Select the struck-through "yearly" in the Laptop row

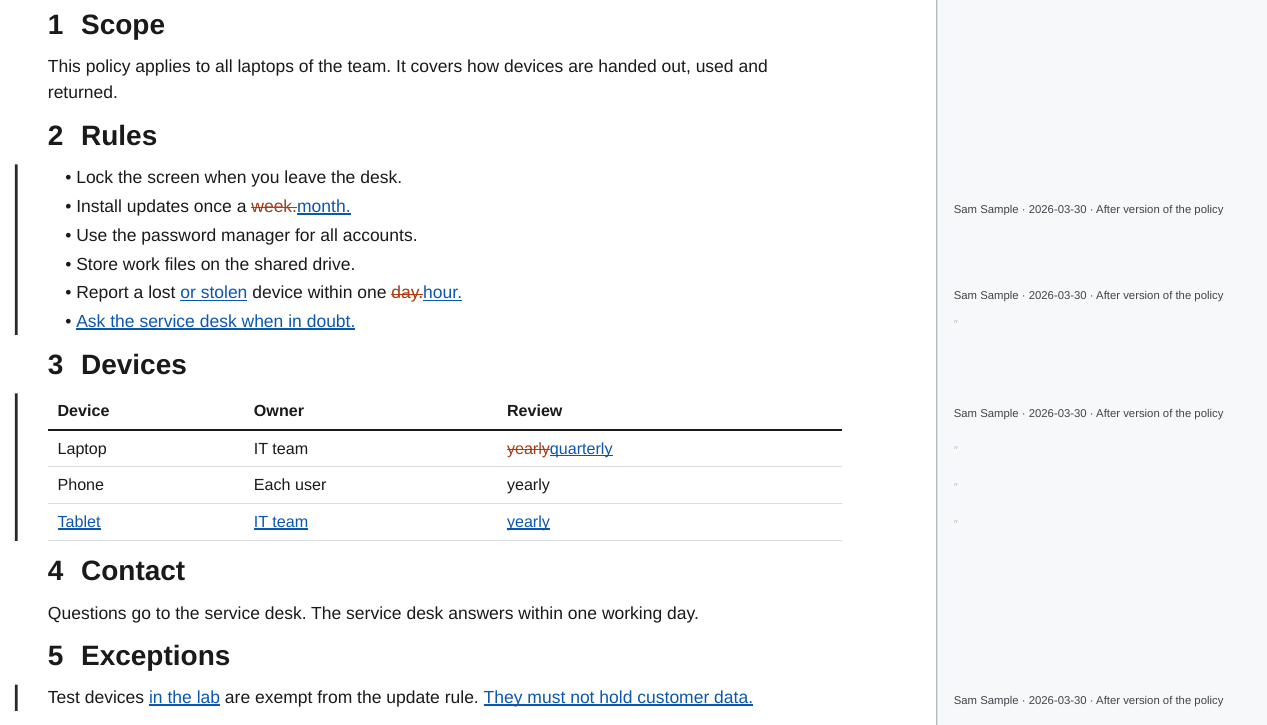coord(528,449)
